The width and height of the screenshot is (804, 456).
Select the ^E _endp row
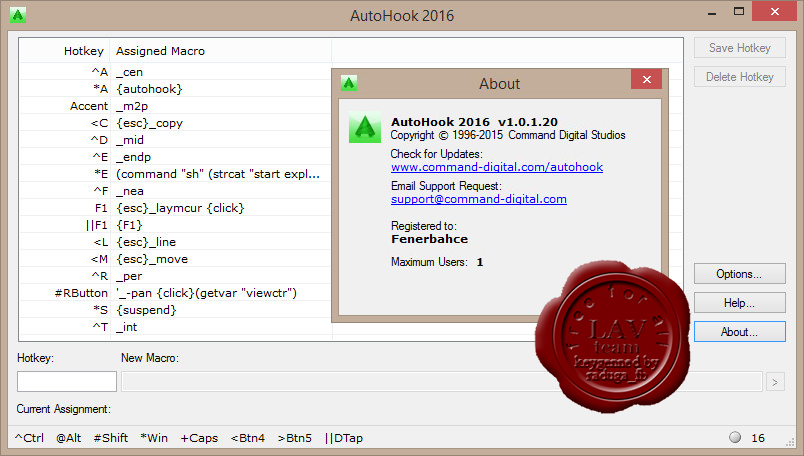point(176,156)
